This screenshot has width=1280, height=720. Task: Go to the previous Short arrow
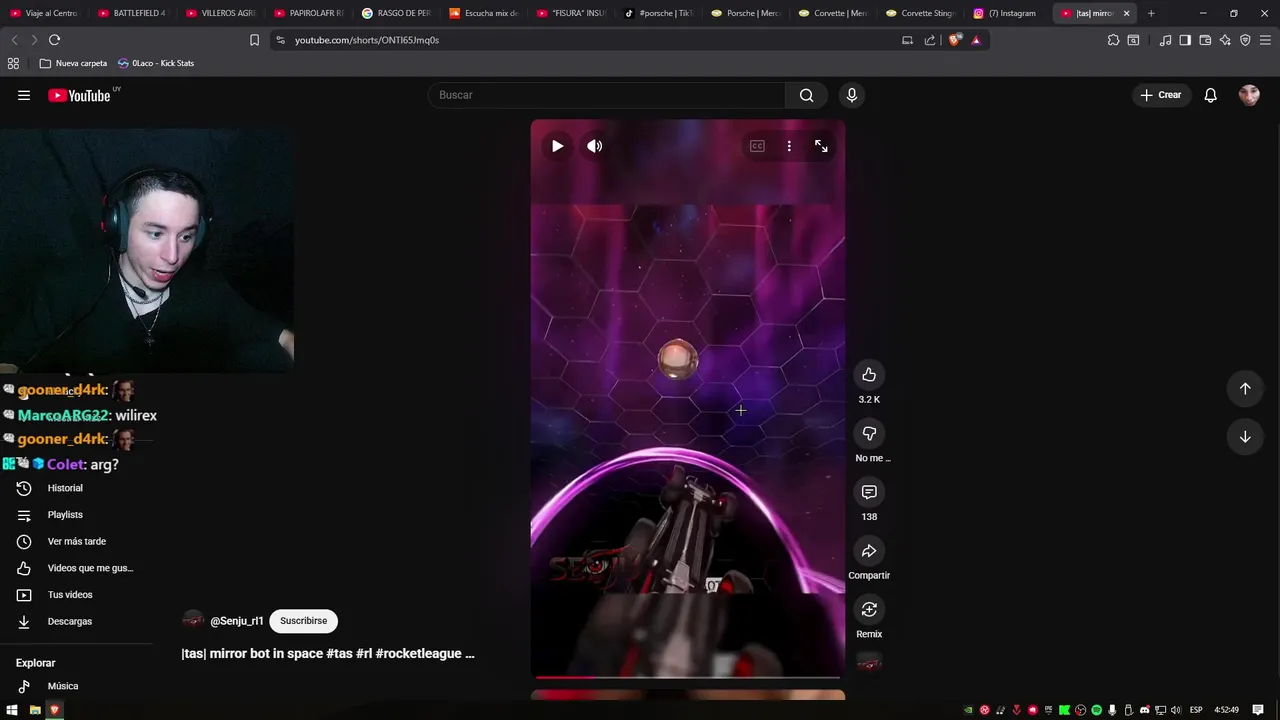click(x=1245, y=388)
